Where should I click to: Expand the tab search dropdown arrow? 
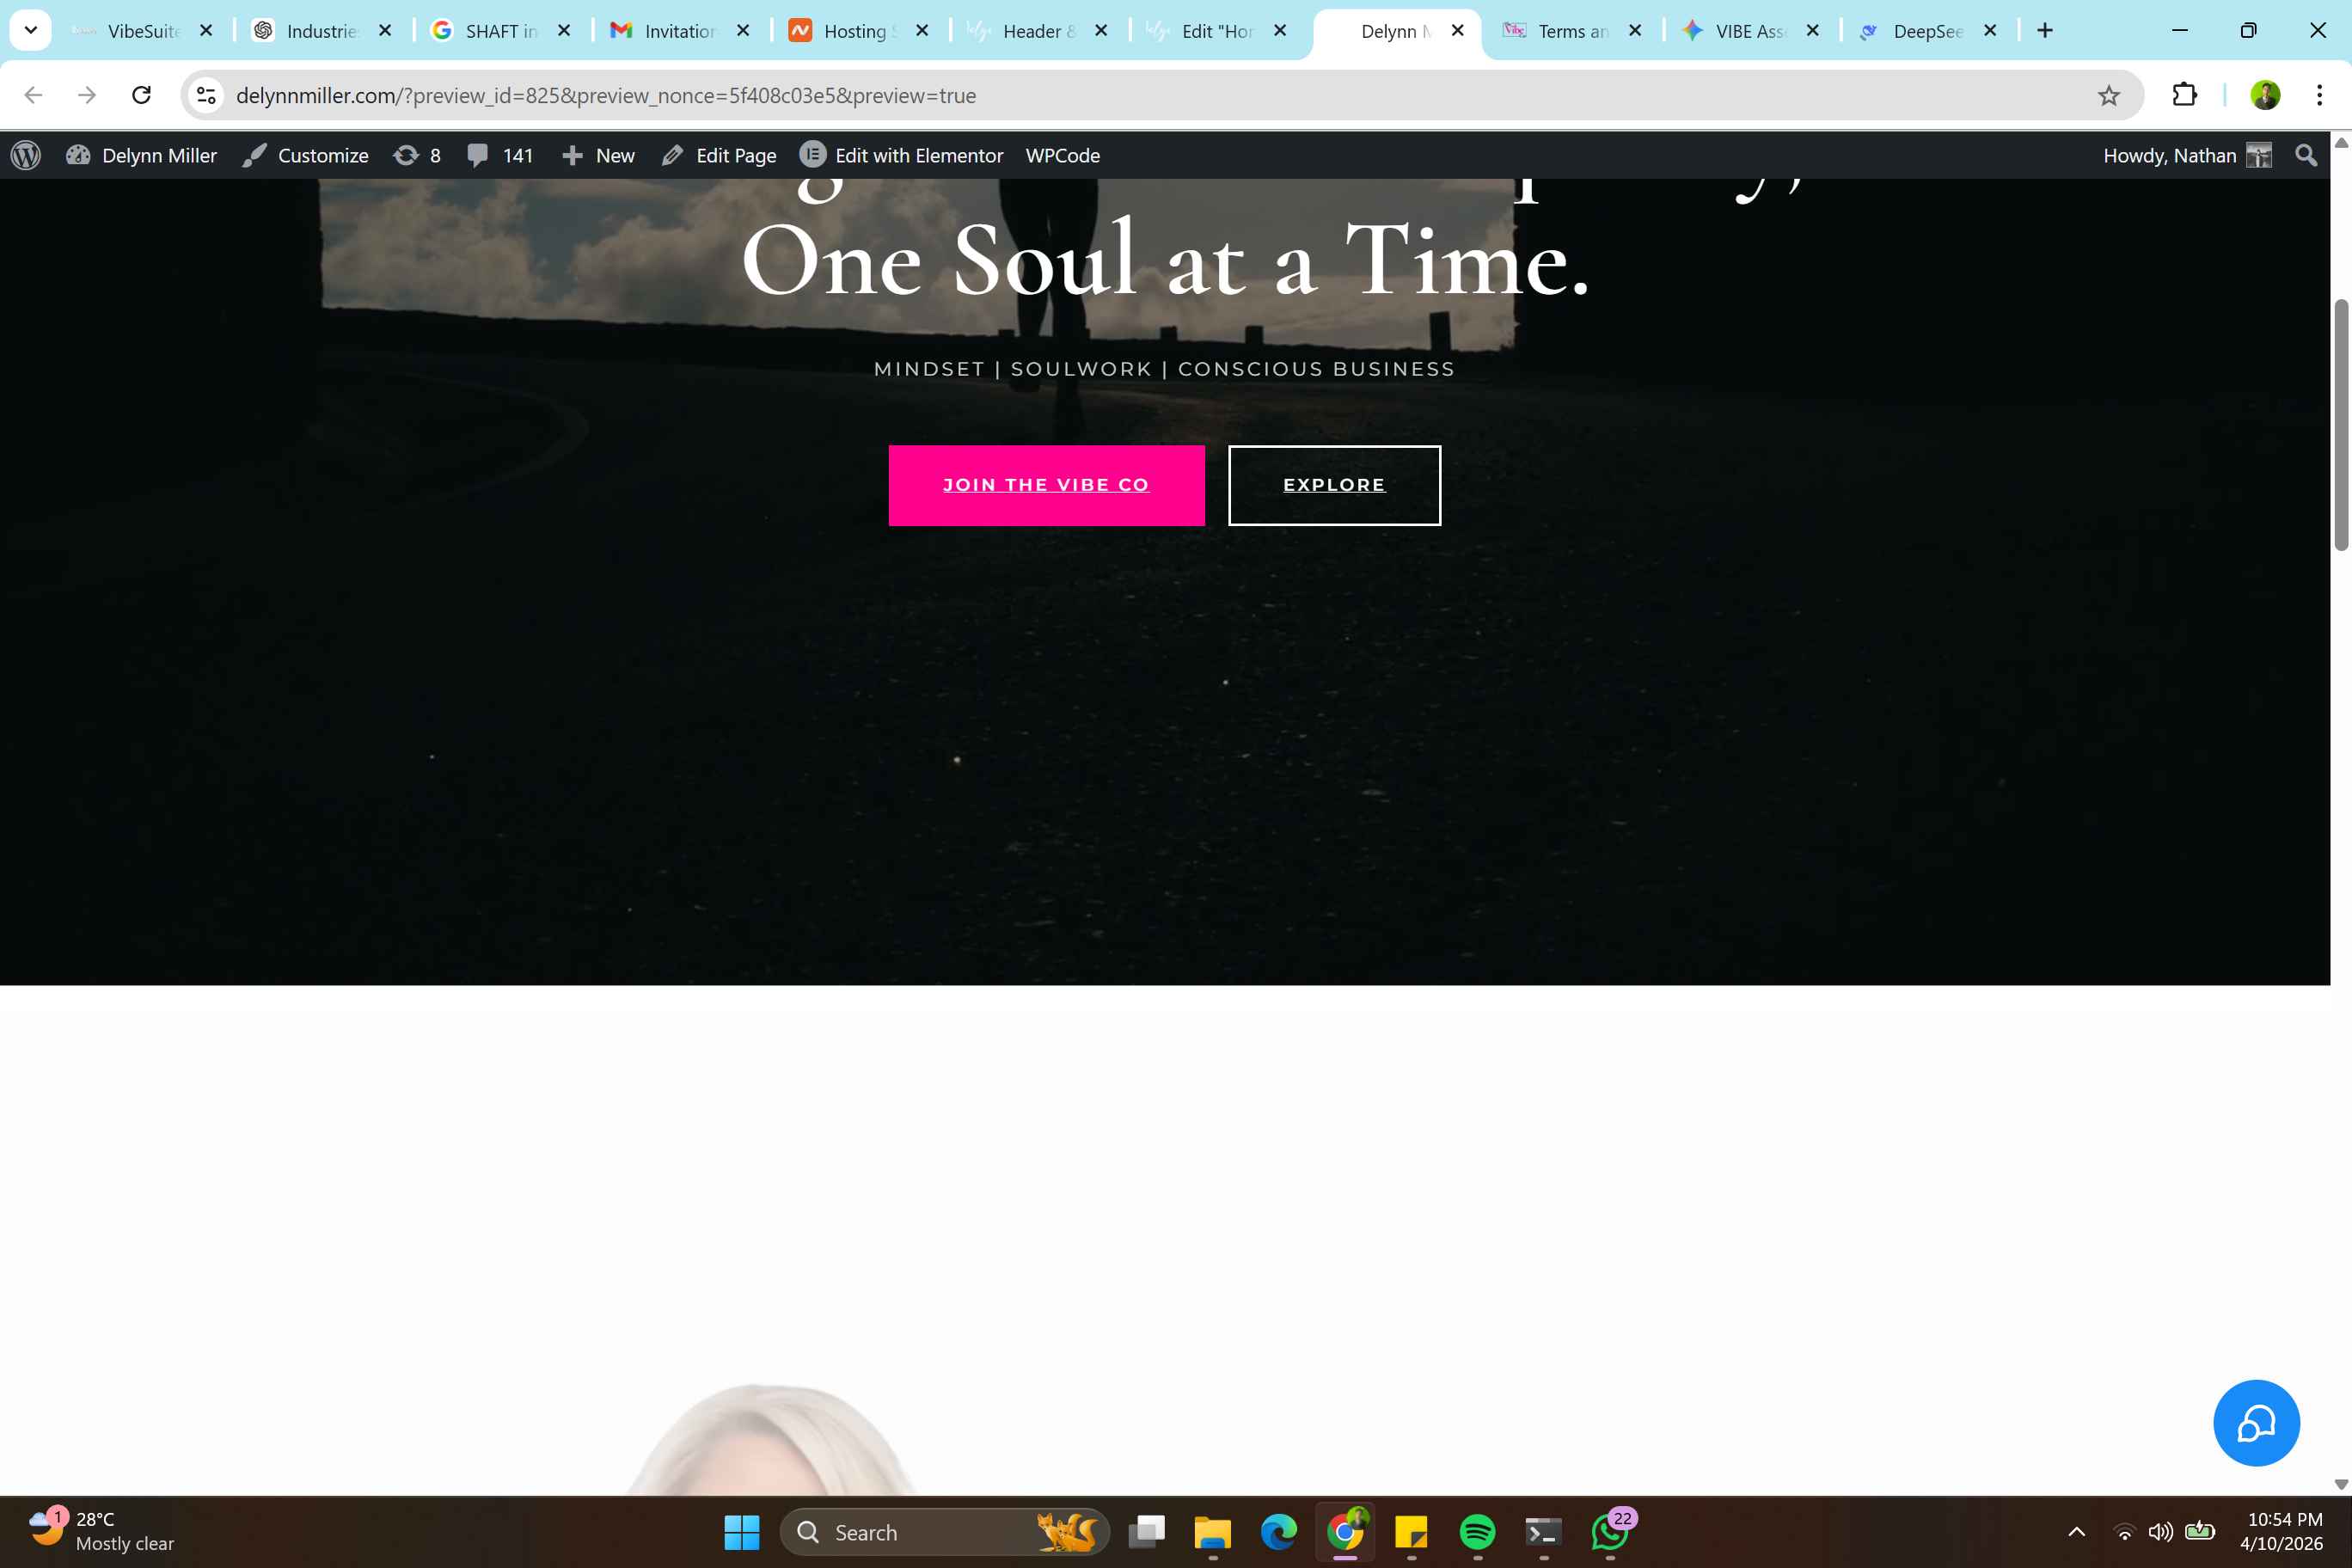point(30,30)
